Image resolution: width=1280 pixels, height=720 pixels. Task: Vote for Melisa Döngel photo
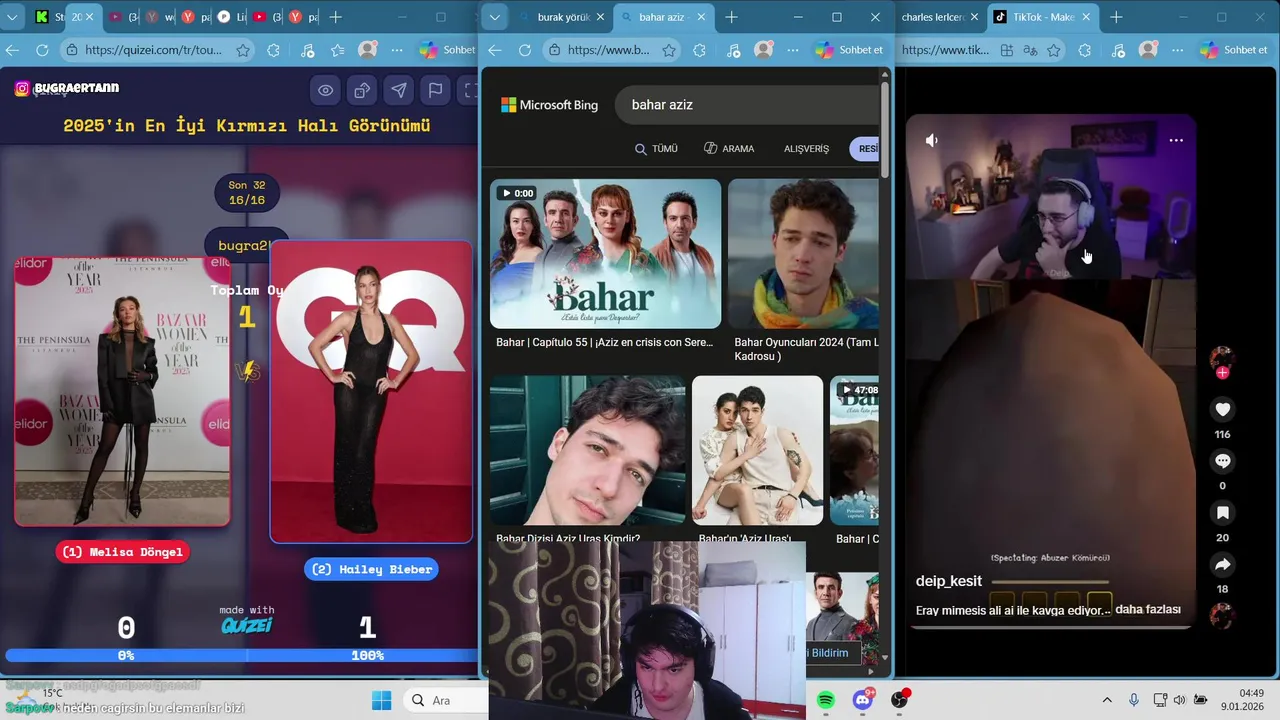[x=122, y=391]
